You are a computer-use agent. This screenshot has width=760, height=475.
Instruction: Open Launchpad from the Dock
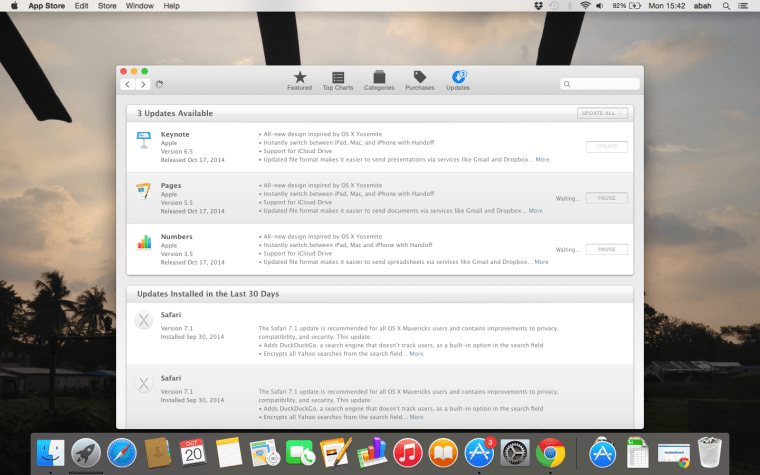click(x=86, y=453)
